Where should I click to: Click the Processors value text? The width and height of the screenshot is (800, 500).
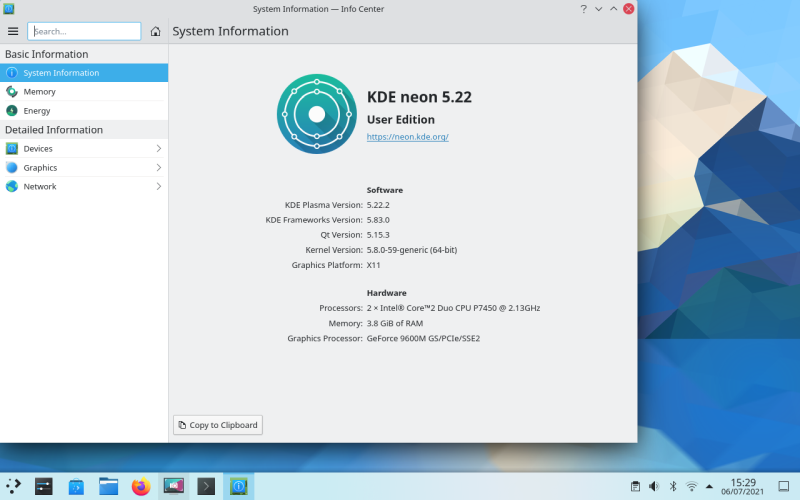(x=453, y=308)
